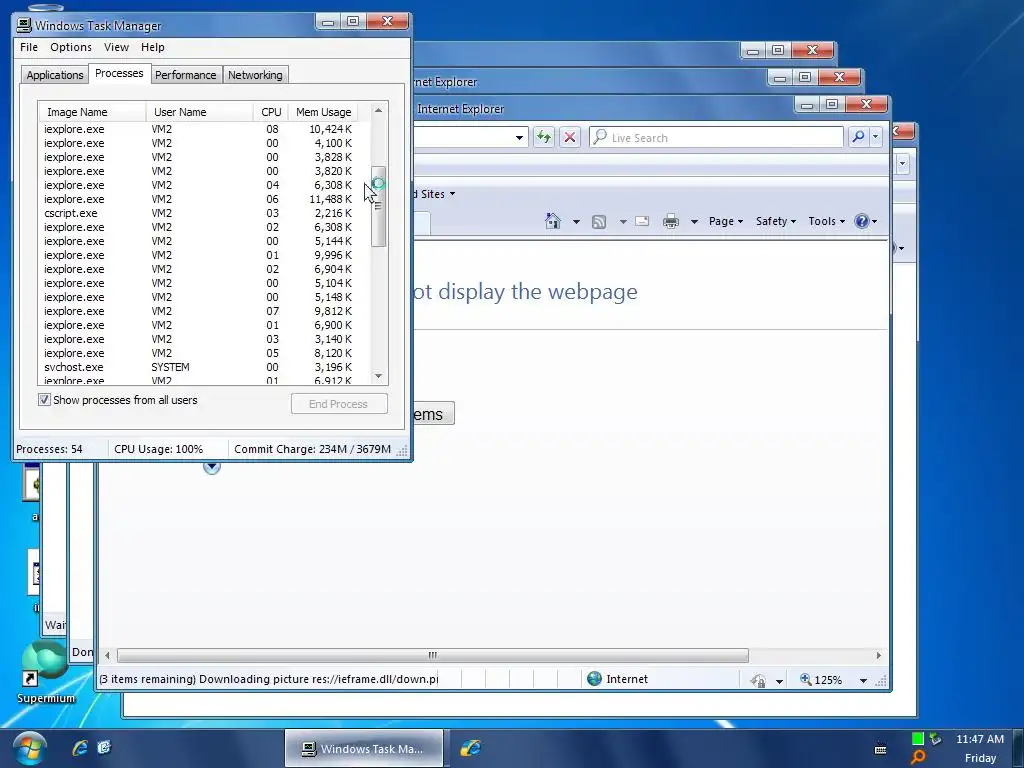Open the zoom level dropdown arrow
This screenshot has width=1024, height=768.
pyautogui.click(x=863, y=680)
